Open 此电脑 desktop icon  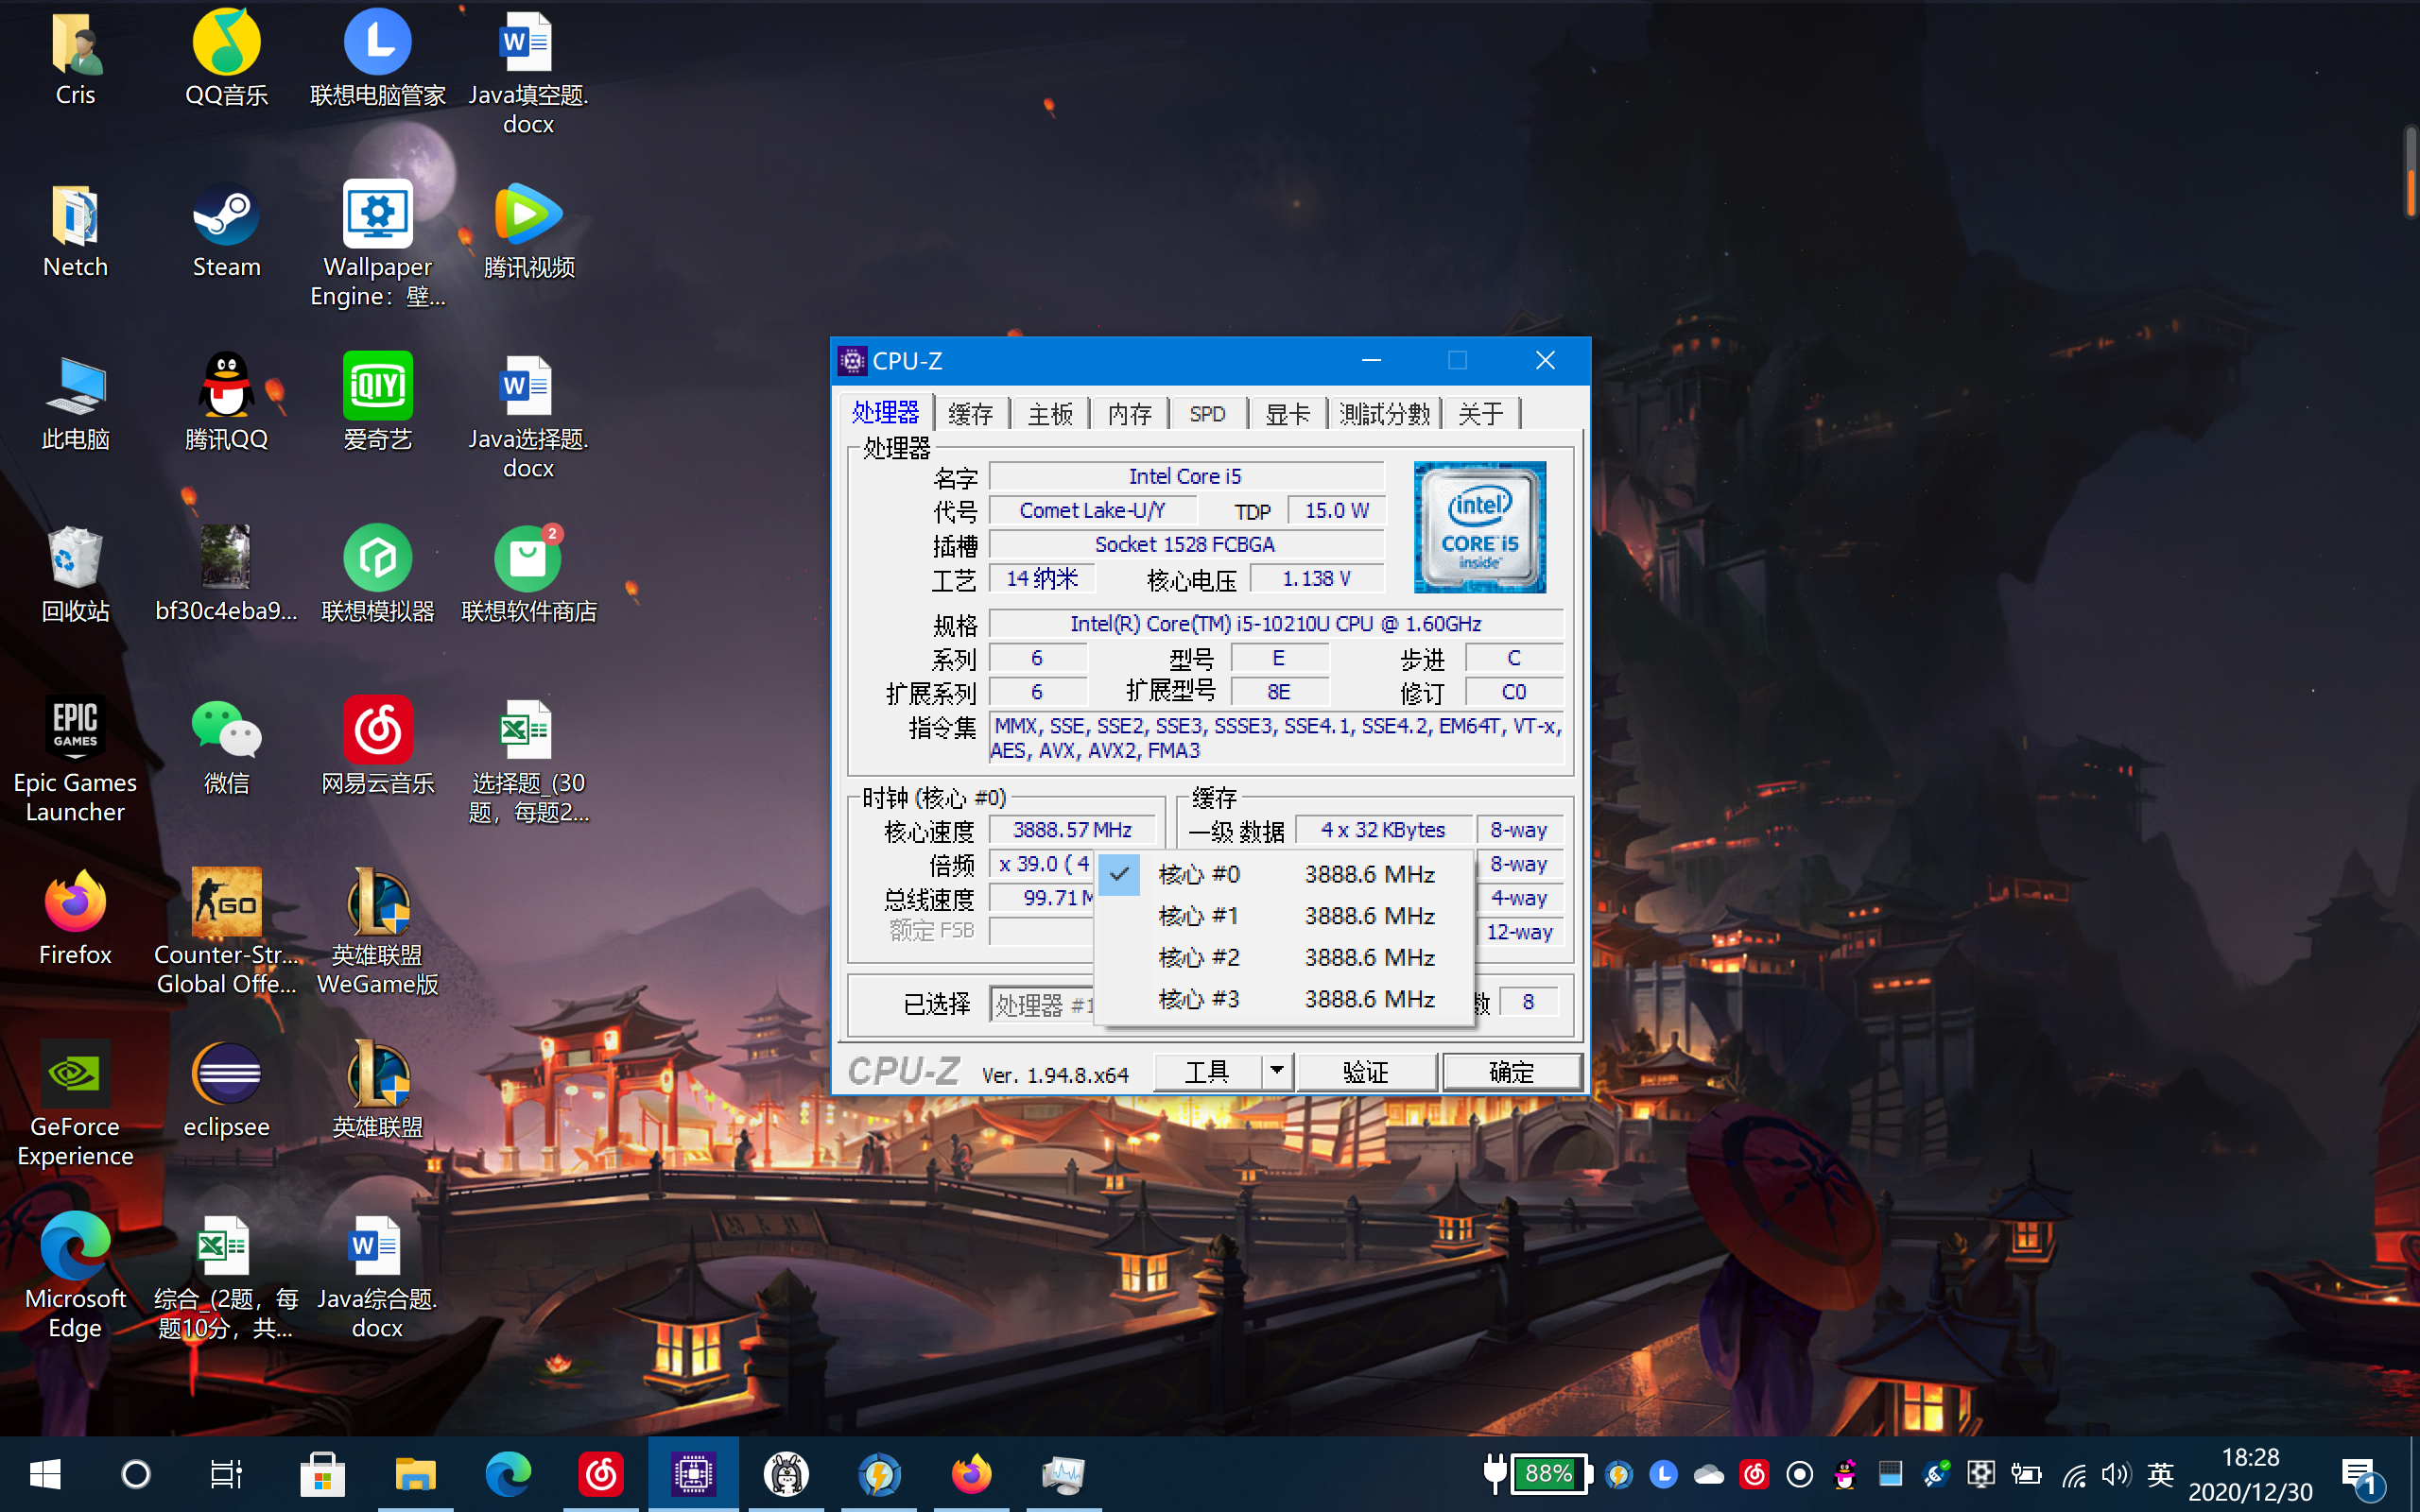75,387
